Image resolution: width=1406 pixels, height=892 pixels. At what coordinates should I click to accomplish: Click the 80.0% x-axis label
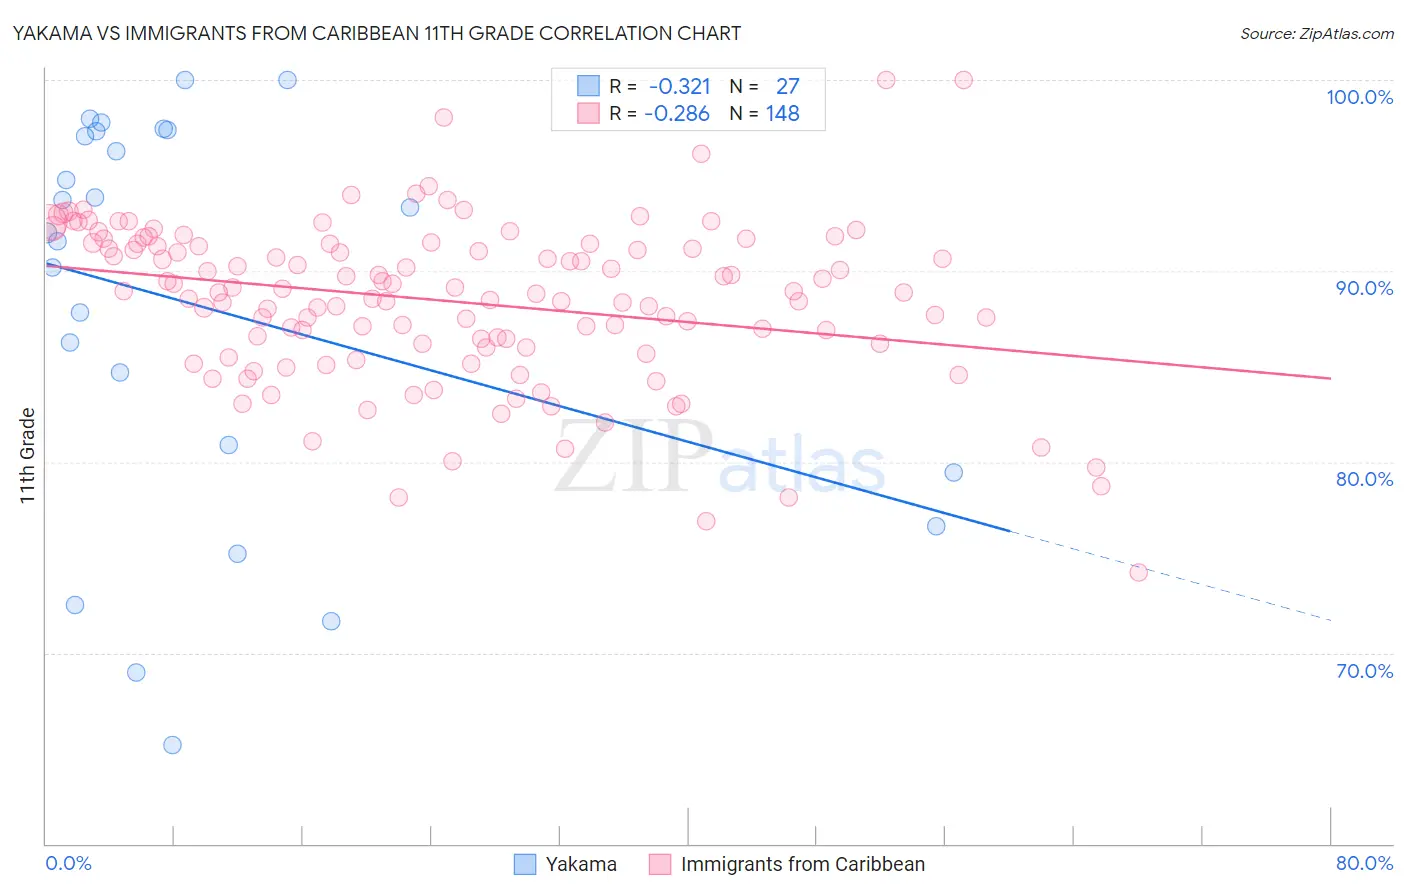point(1364,863)
